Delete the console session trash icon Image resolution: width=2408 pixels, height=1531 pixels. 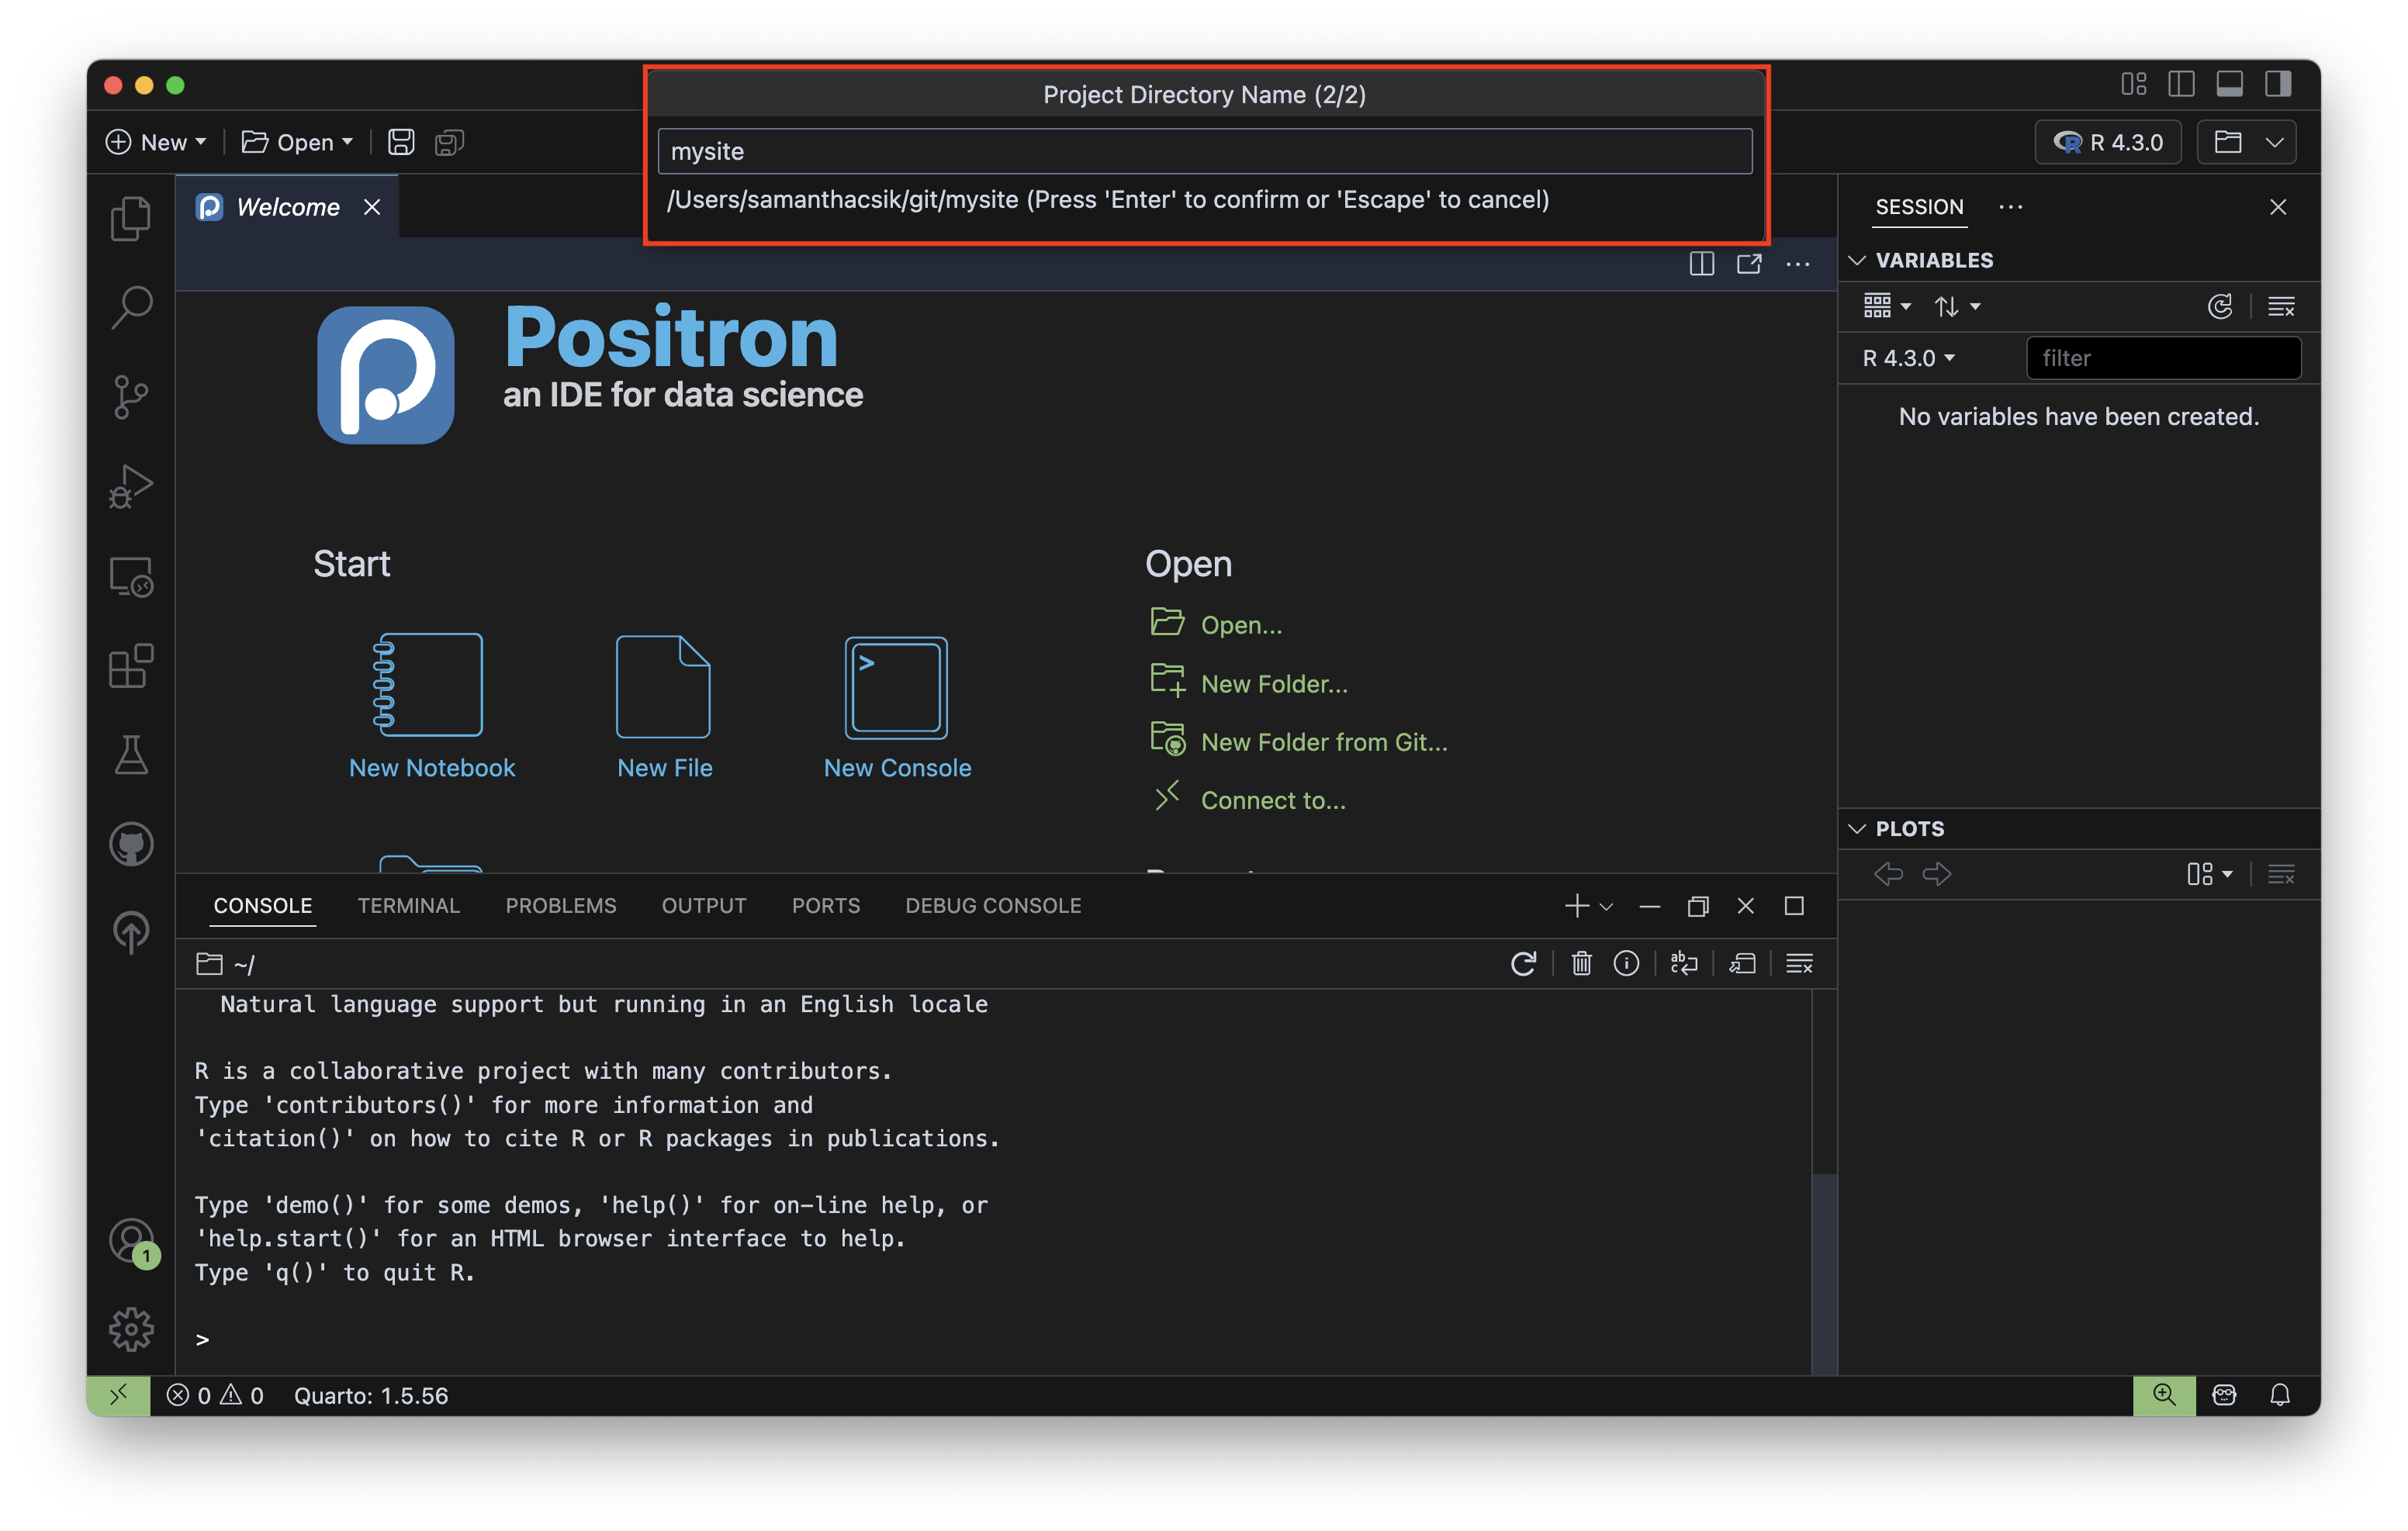pos(1581,963)
